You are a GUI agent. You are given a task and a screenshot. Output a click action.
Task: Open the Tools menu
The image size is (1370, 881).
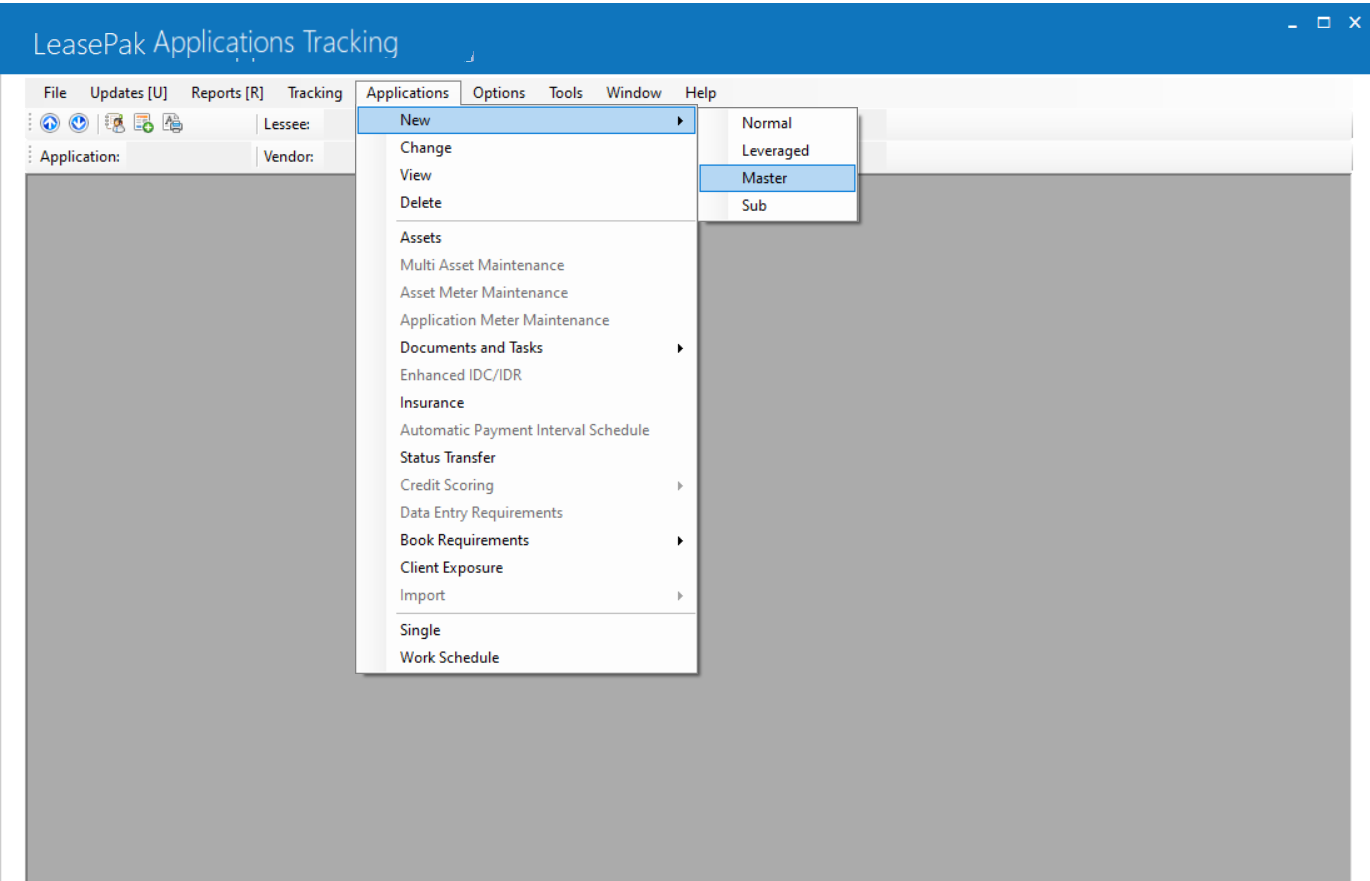coord(566,93)
